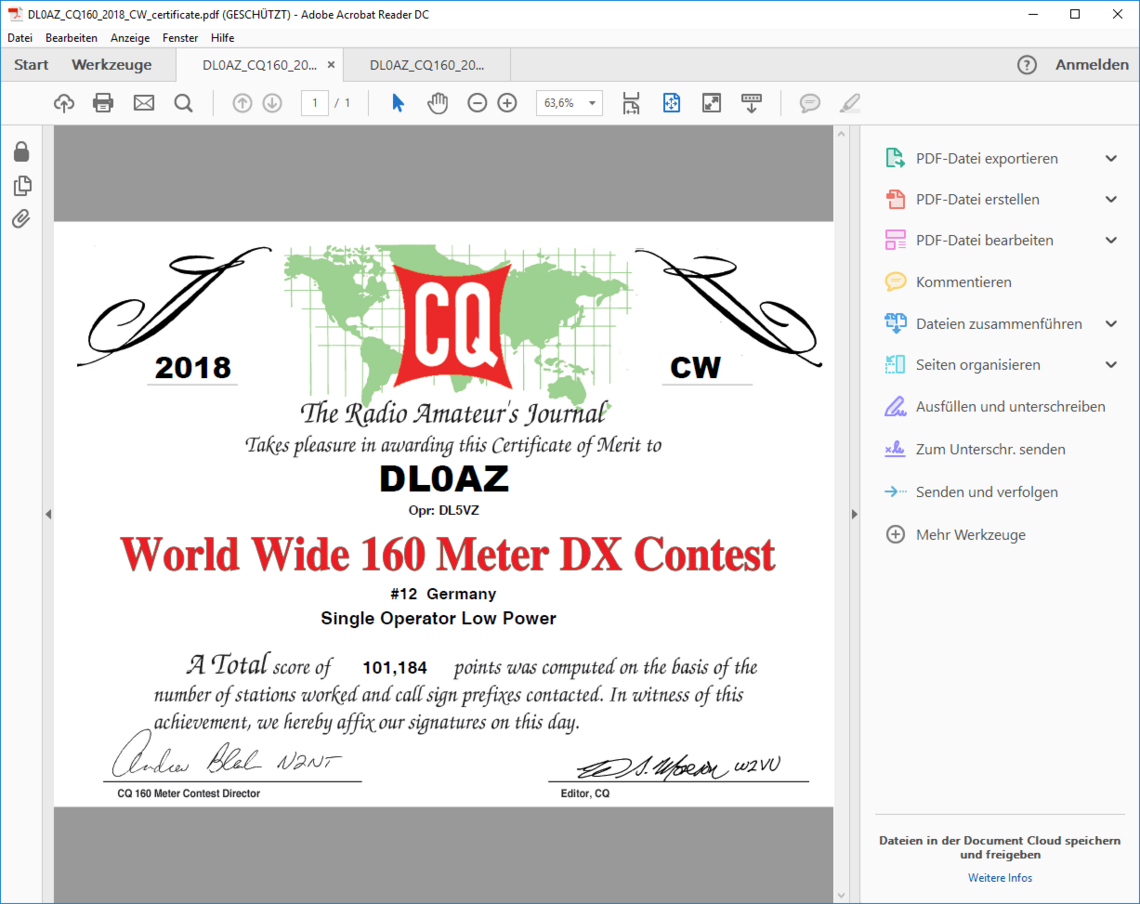This screenshot has height=904, width=1140.
Task: Select the arrow selection tool
Action: point(398,103)
